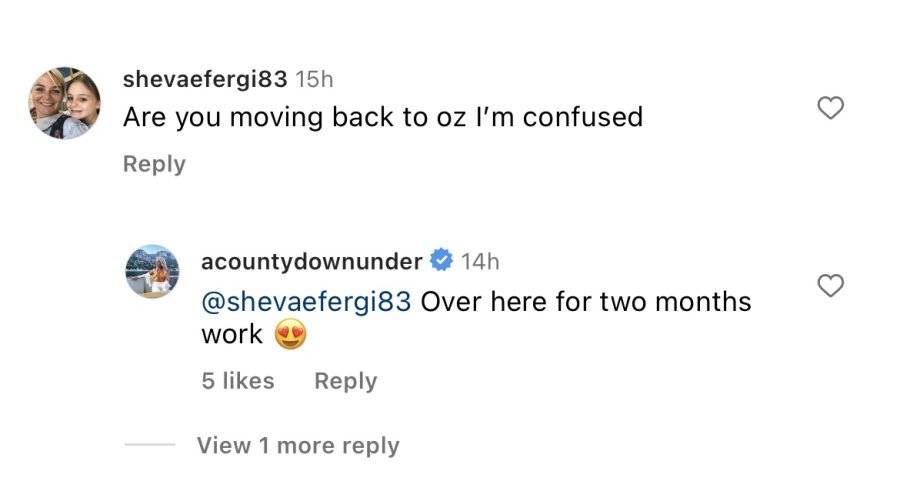Click the heart-eyes emoji in the reply
The width and height of the screenshot is (900, 498).
tap(290, 334)
